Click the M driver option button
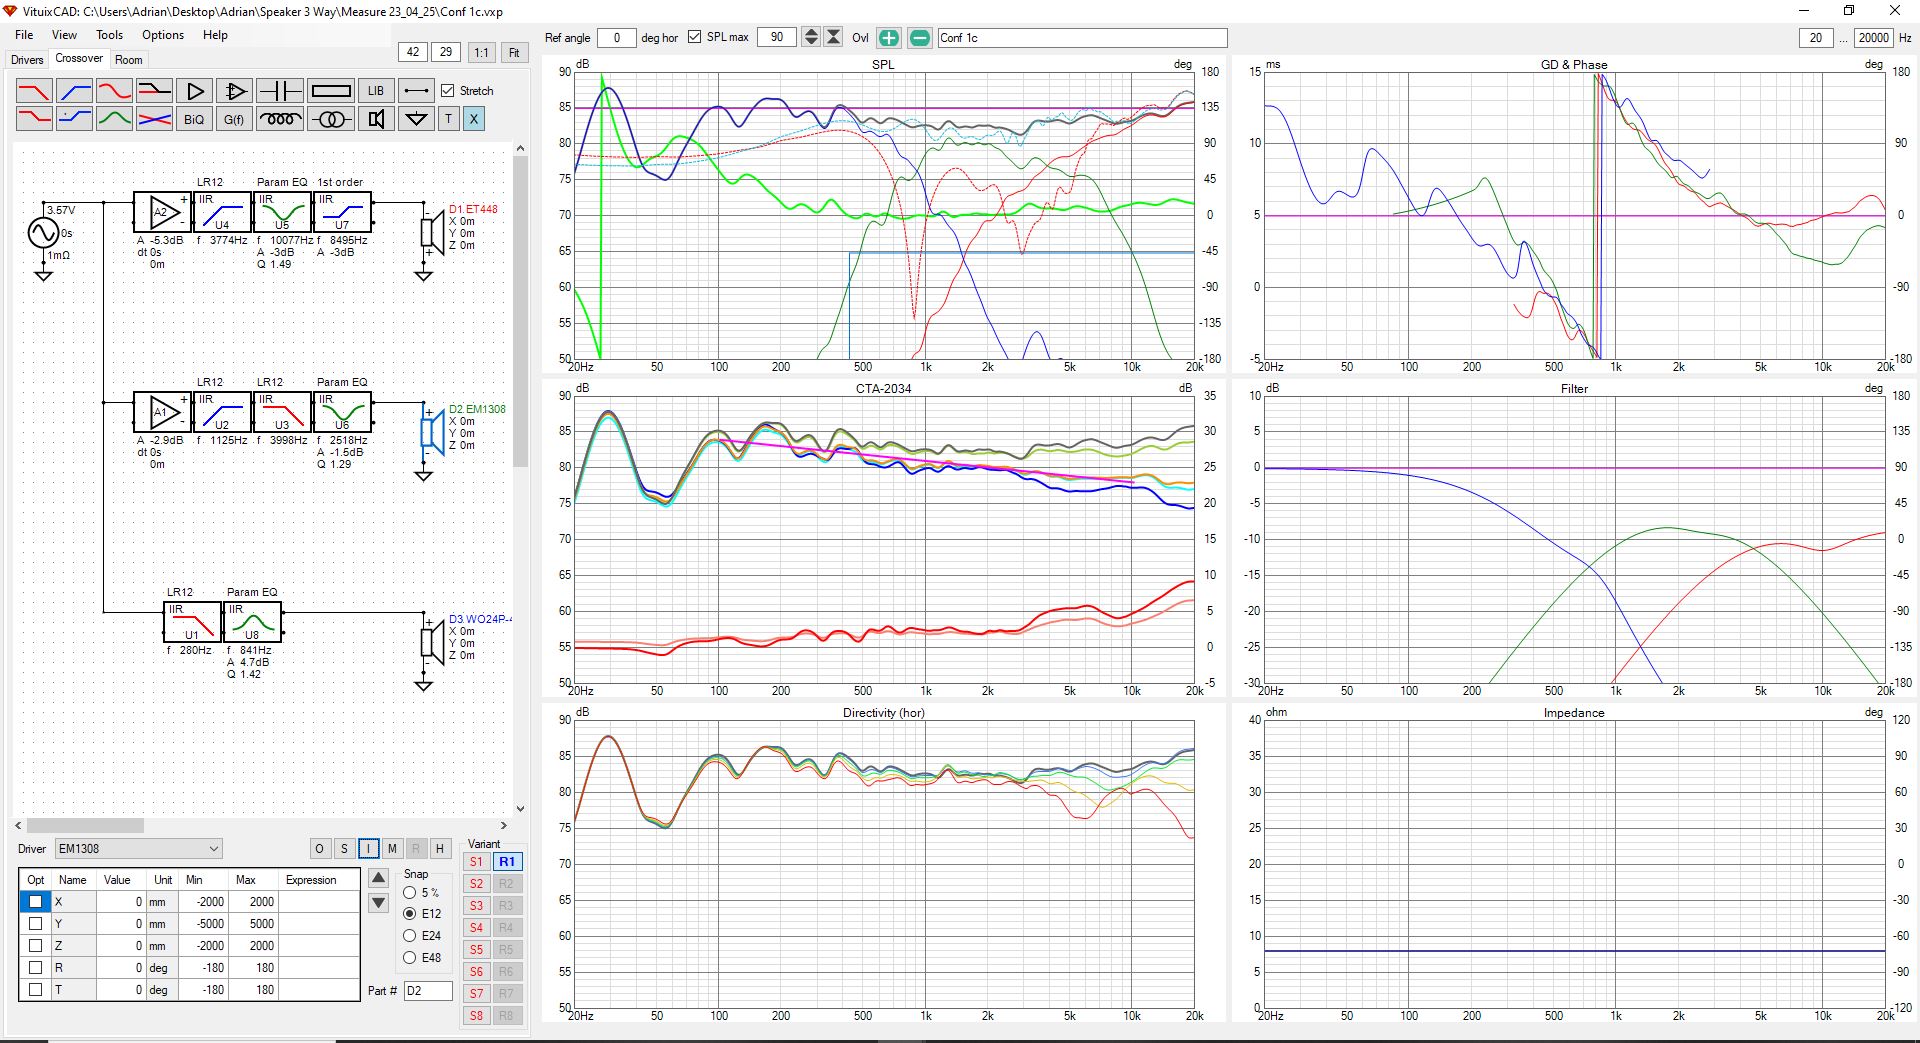 (x=392, y=849)
